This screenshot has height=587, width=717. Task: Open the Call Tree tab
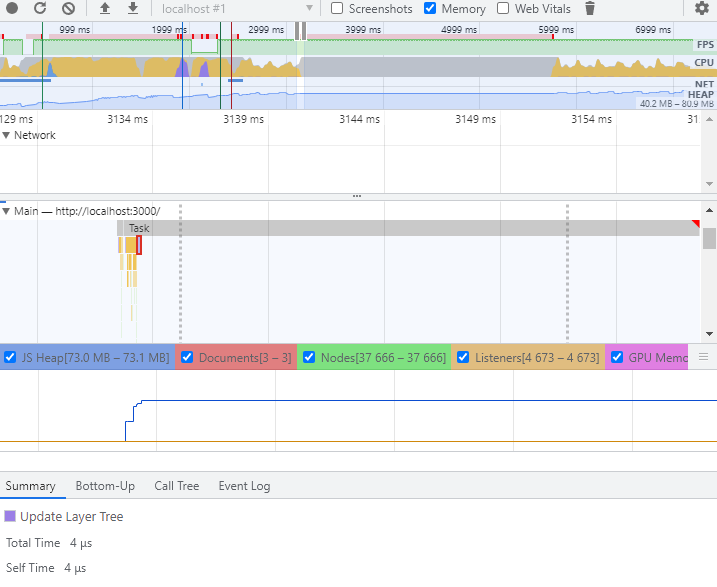pos(177,486)
